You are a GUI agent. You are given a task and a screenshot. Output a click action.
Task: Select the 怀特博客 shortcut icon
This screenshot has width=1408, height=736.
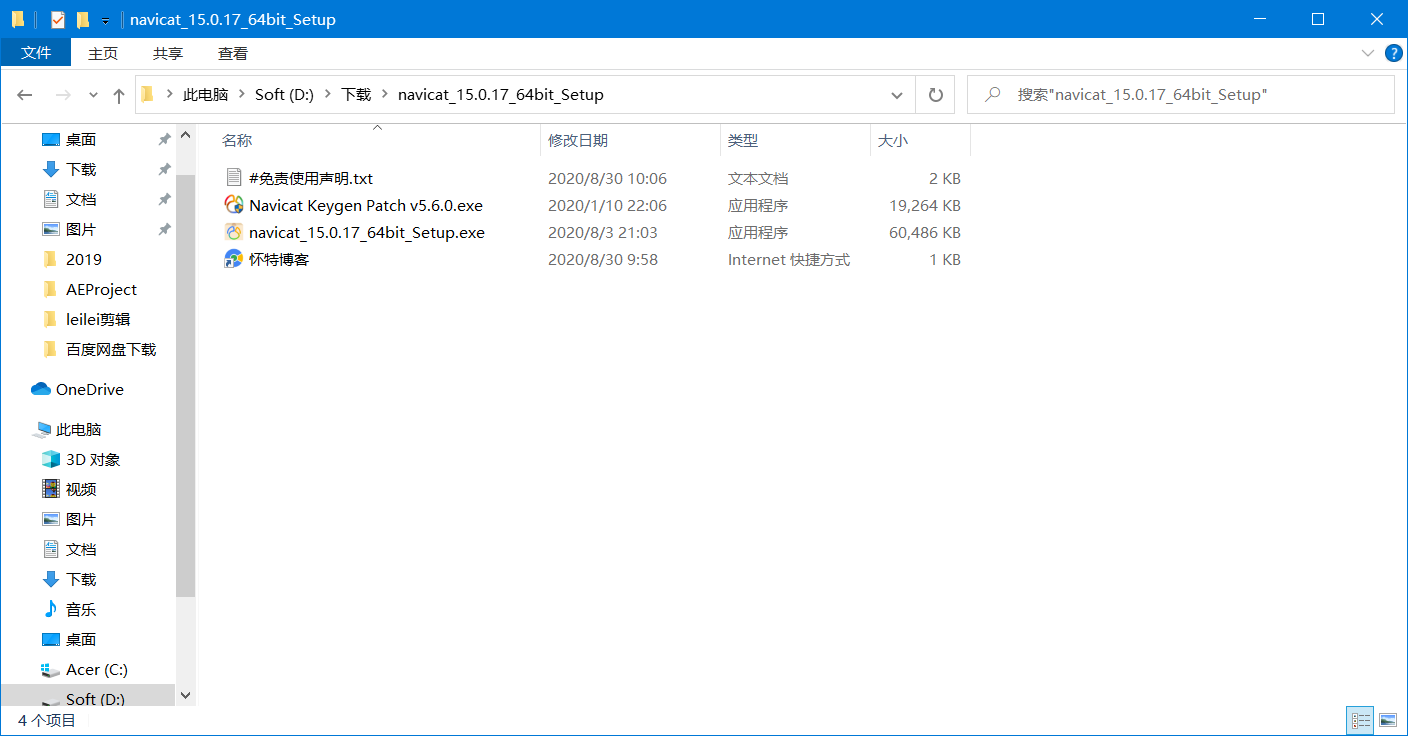[234, 259]
